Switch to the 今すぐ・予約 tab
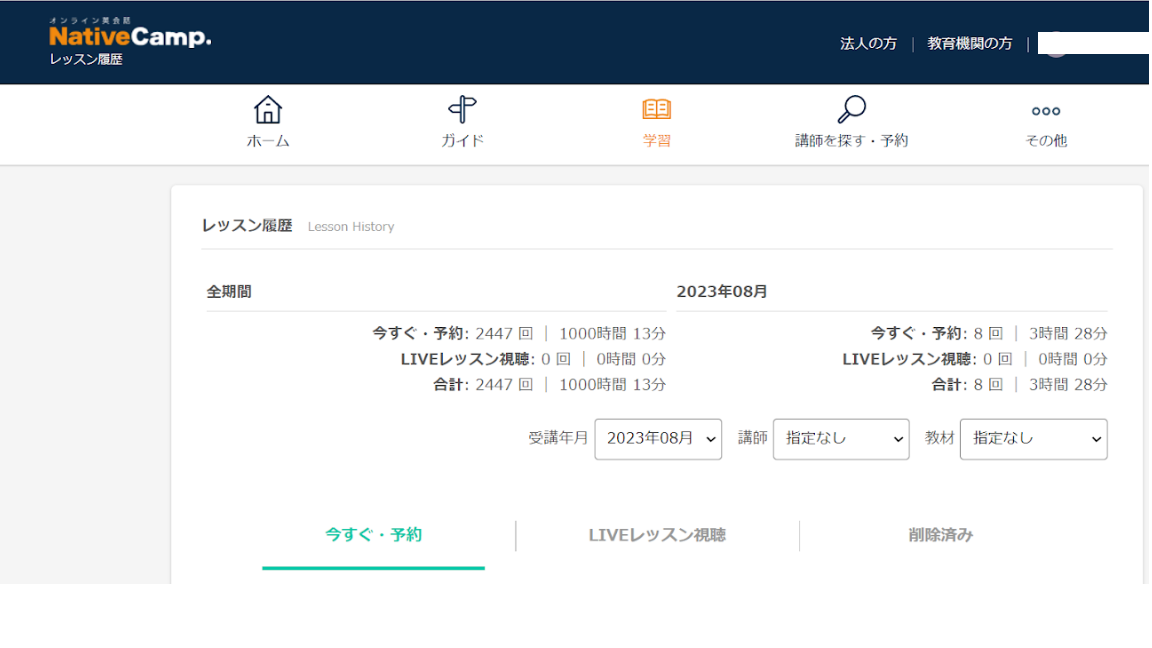The width and height of the screenshot is (1152, 648). click(x=373, y=535)
